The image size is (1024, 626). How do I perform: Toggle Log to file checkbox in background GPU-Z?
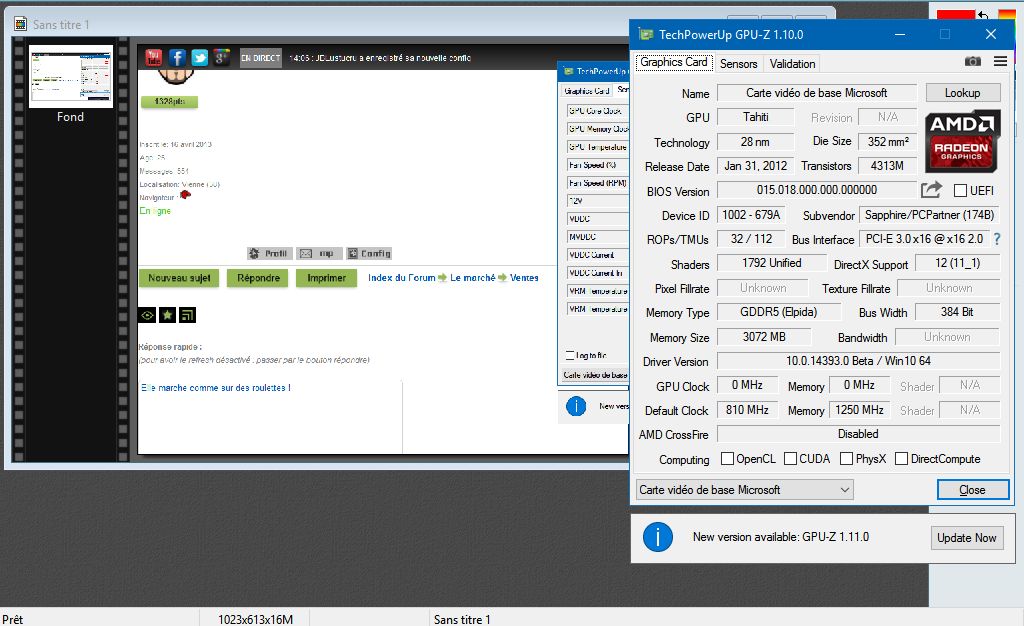570,355
